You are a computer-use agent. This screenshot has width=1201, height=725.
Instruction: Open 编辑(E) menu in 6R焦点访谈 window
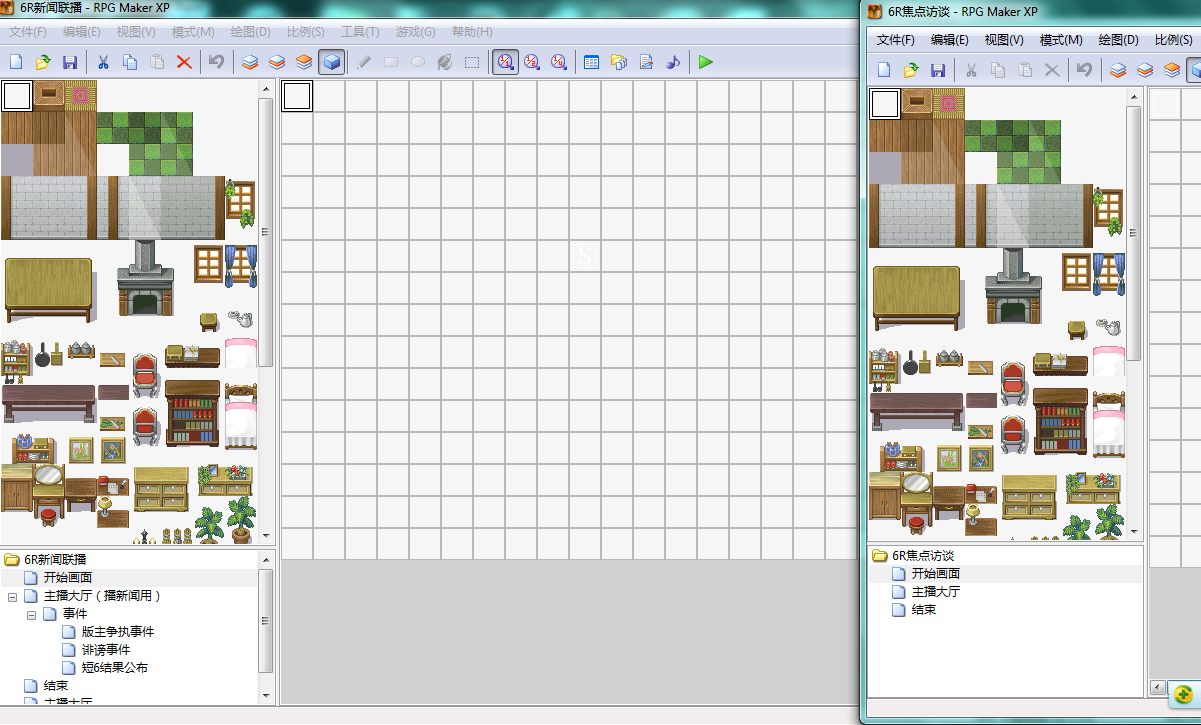click(950, 40)
